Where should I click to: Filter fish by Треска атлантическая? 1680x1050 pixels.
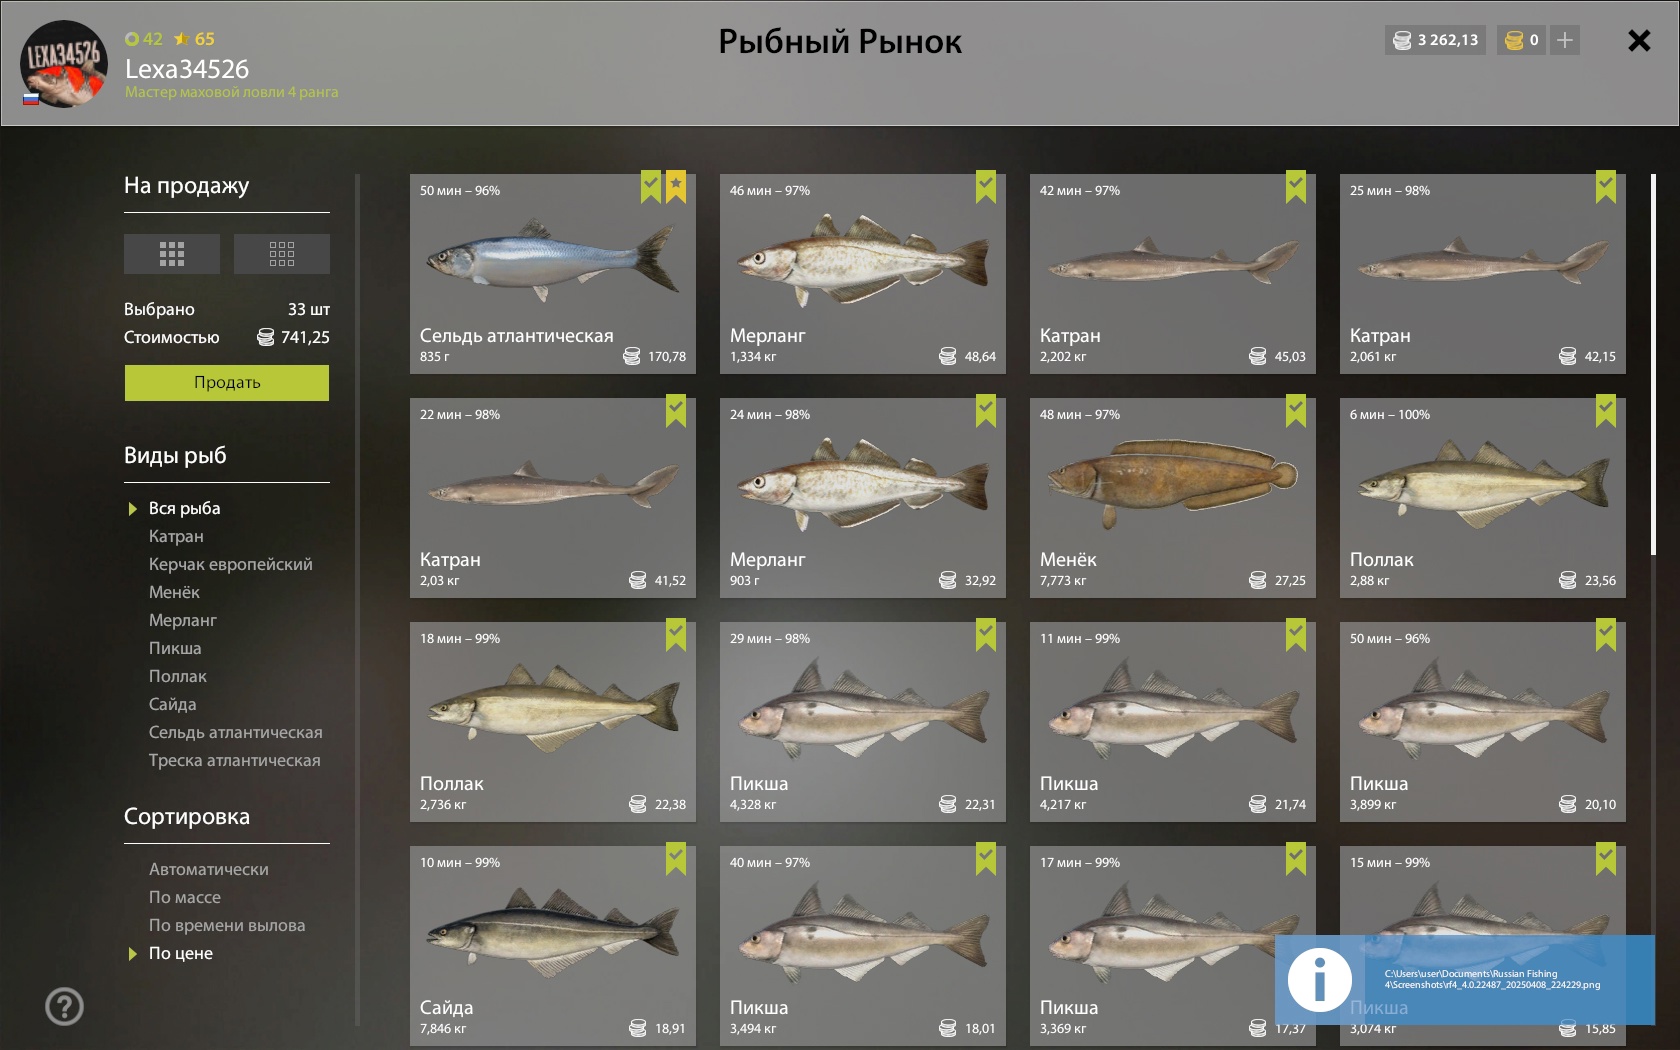point(235,760)
